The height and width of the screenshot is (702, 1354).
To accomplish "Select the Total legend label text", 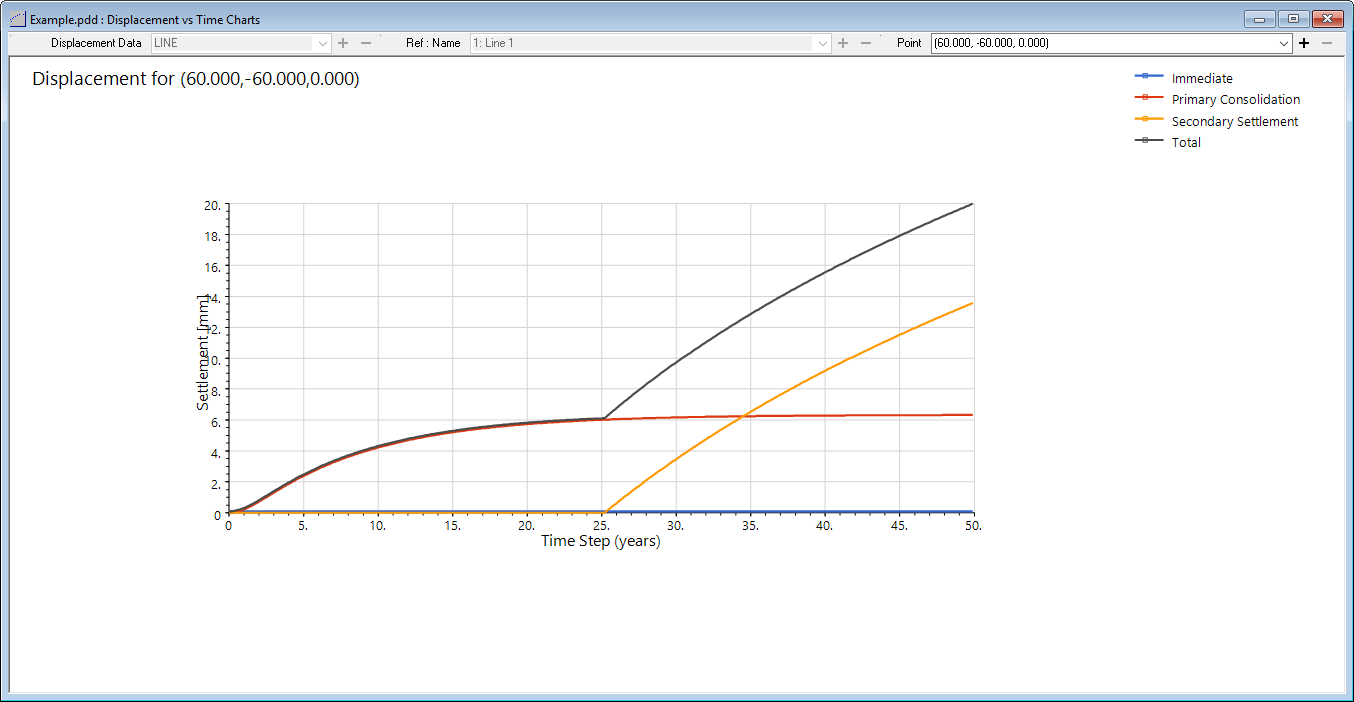I will [1186, 142].
